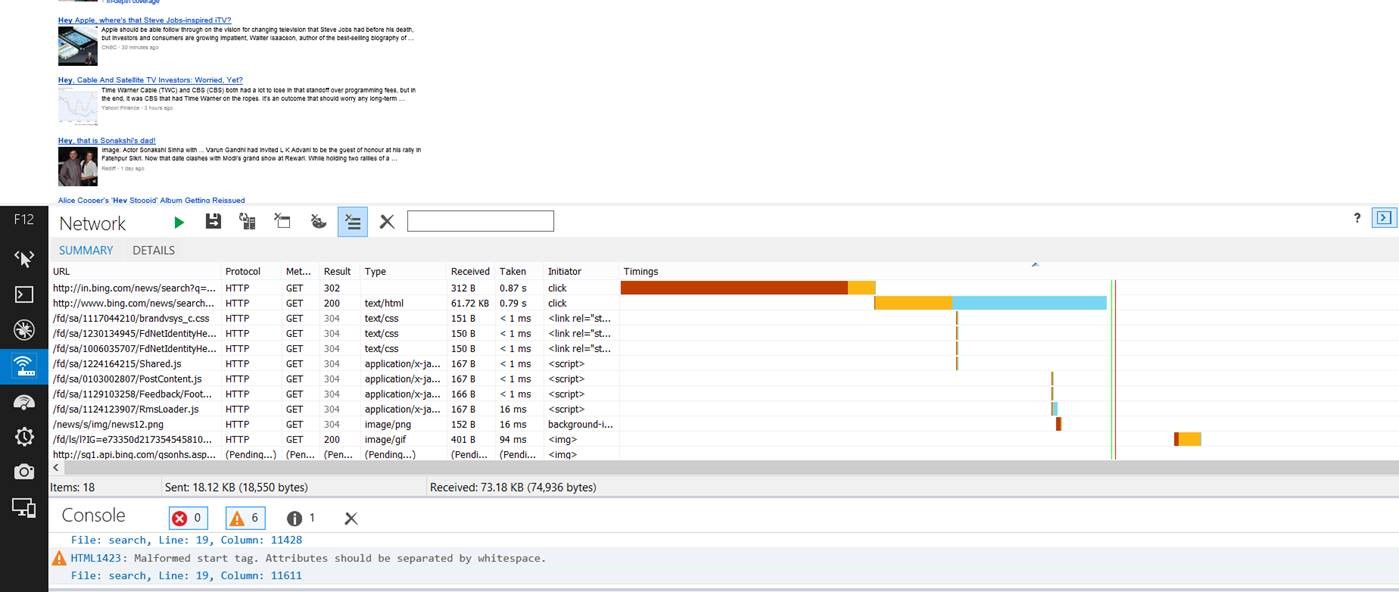Screen dimensions: 1399x592
Task: Export captured traffic using the save icon
Action: click(x=213, y=221)
